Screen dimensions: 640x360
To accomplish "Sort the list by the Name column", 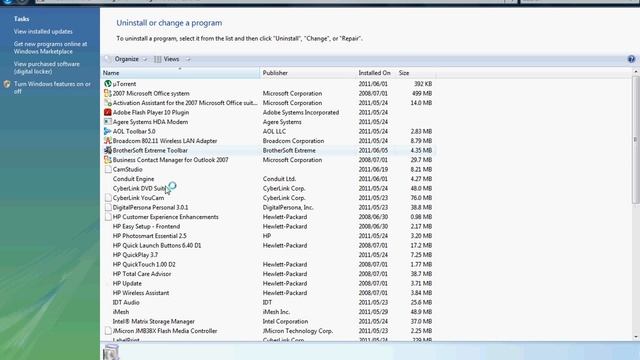I will [180, 73].
